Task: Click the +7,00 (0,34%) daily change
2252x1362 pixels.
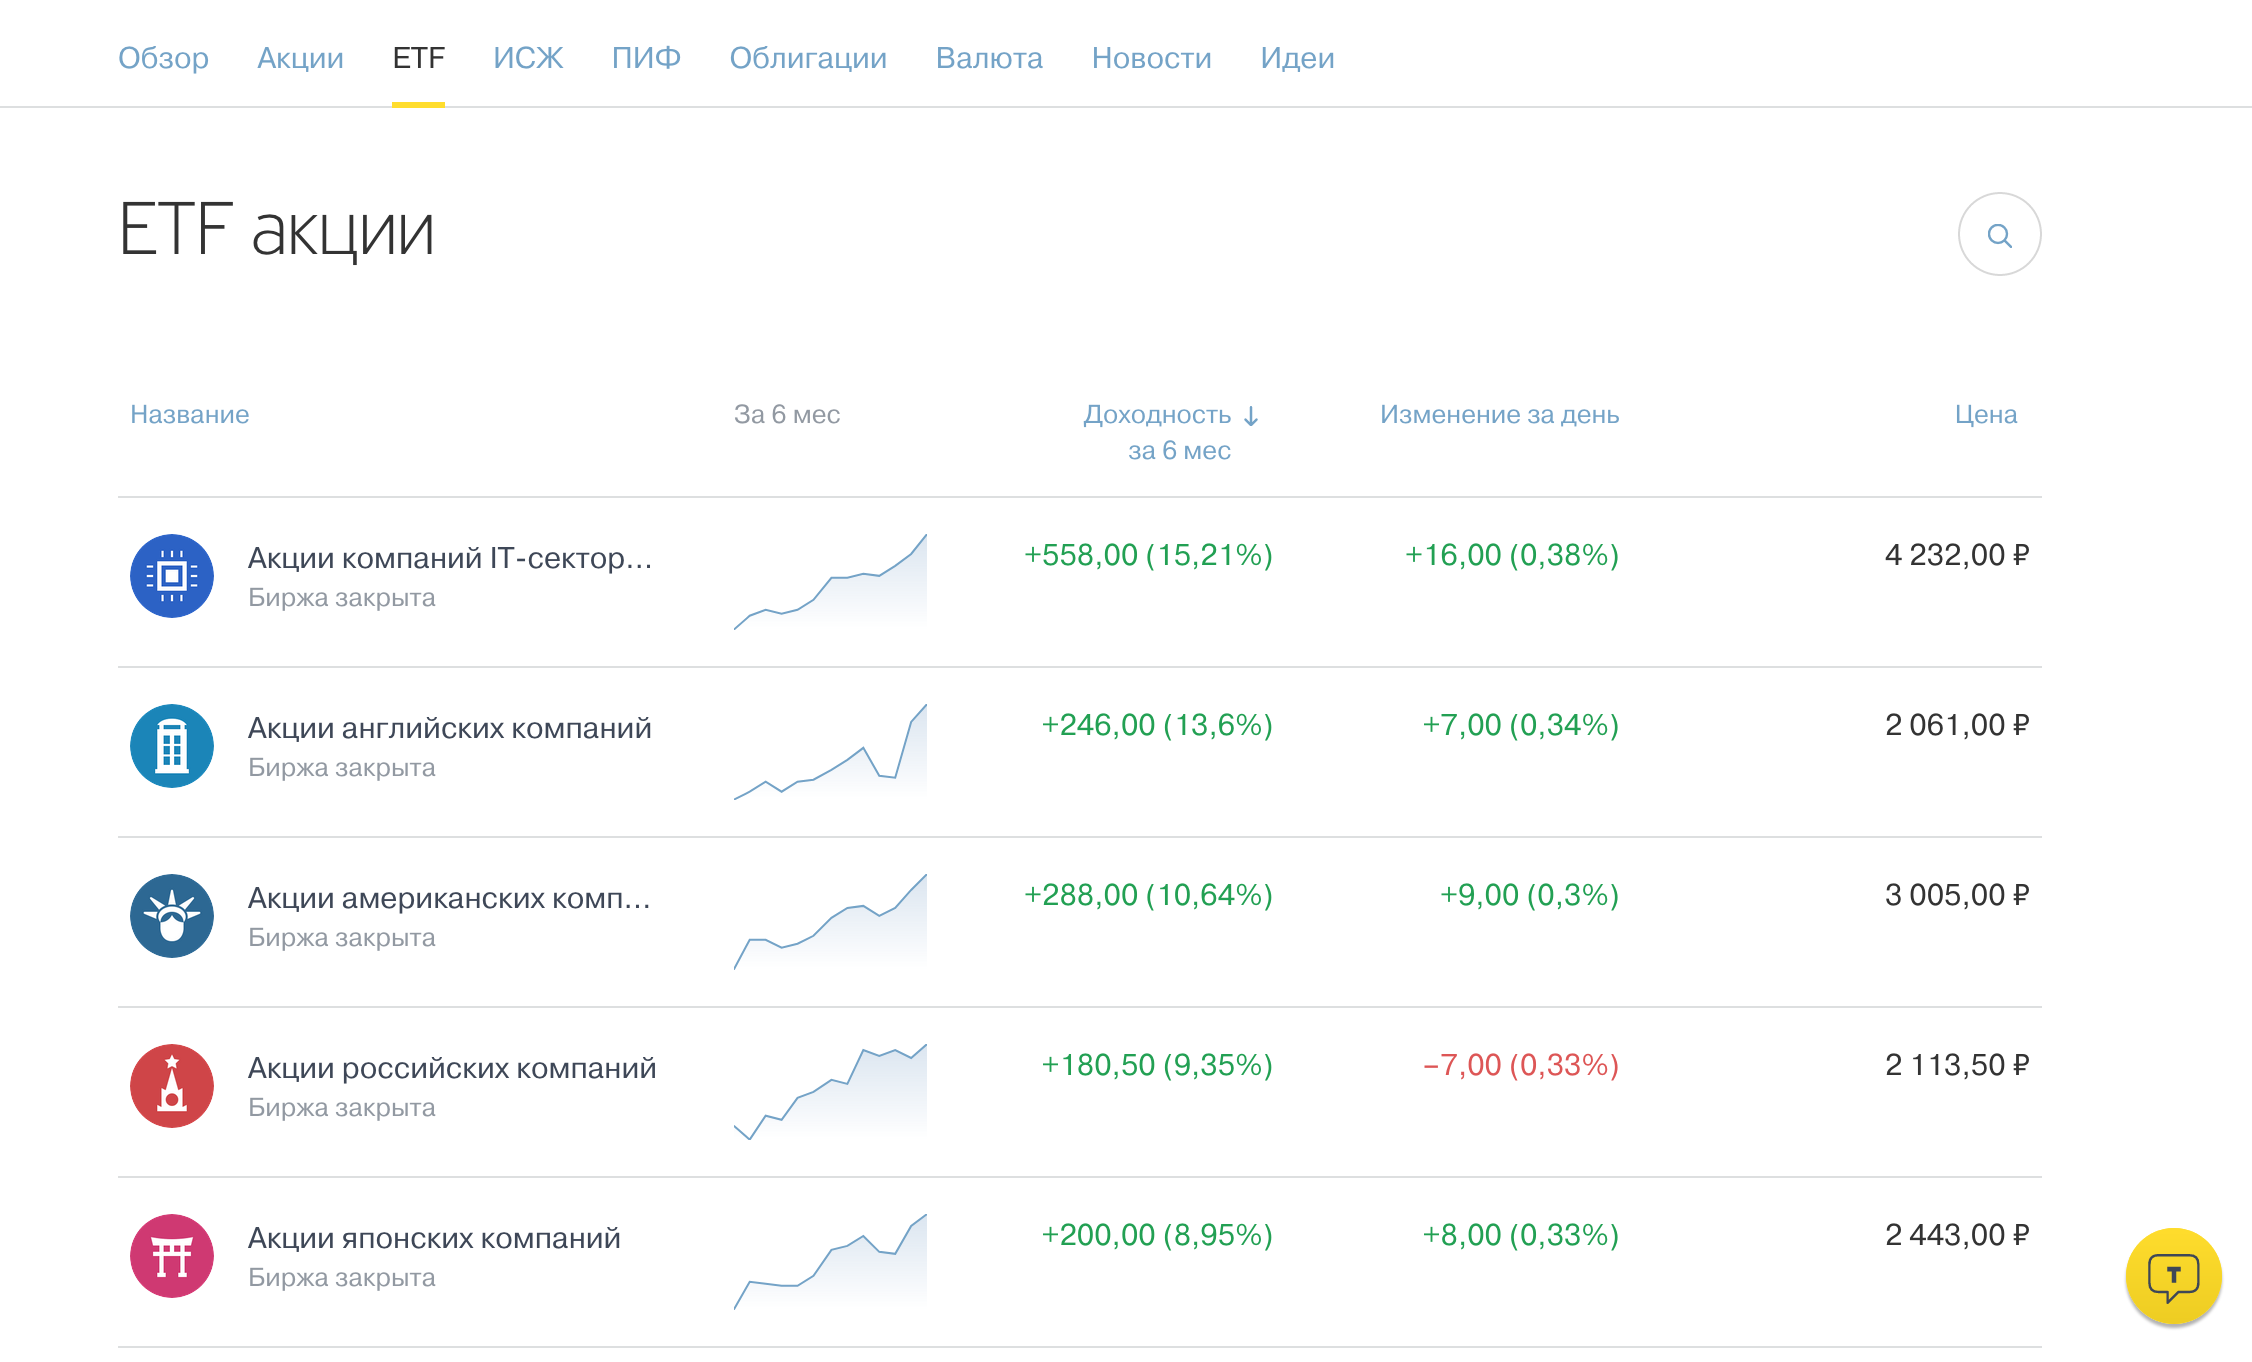Action: click(x=1521, y=725)
